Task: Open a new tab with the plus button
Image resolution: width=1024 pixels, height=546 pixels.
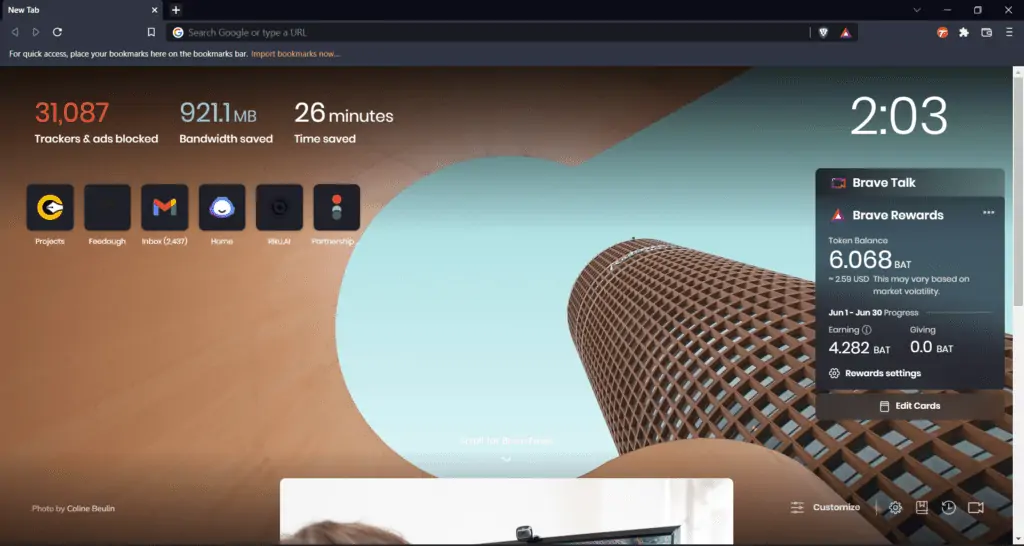Action: 176,10
